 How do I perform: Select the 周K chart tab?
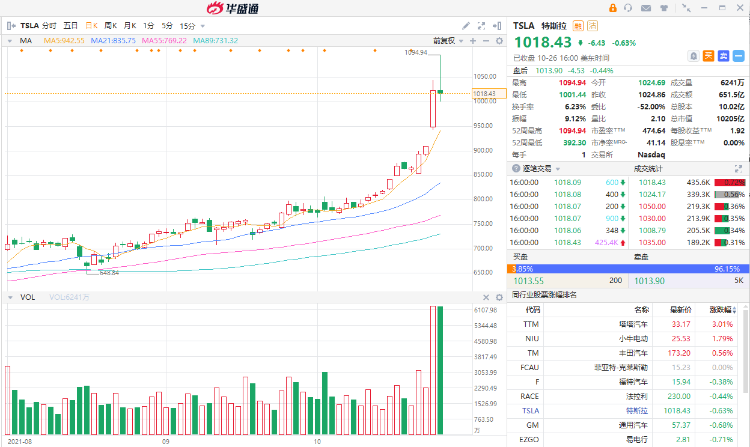point(110,26)
